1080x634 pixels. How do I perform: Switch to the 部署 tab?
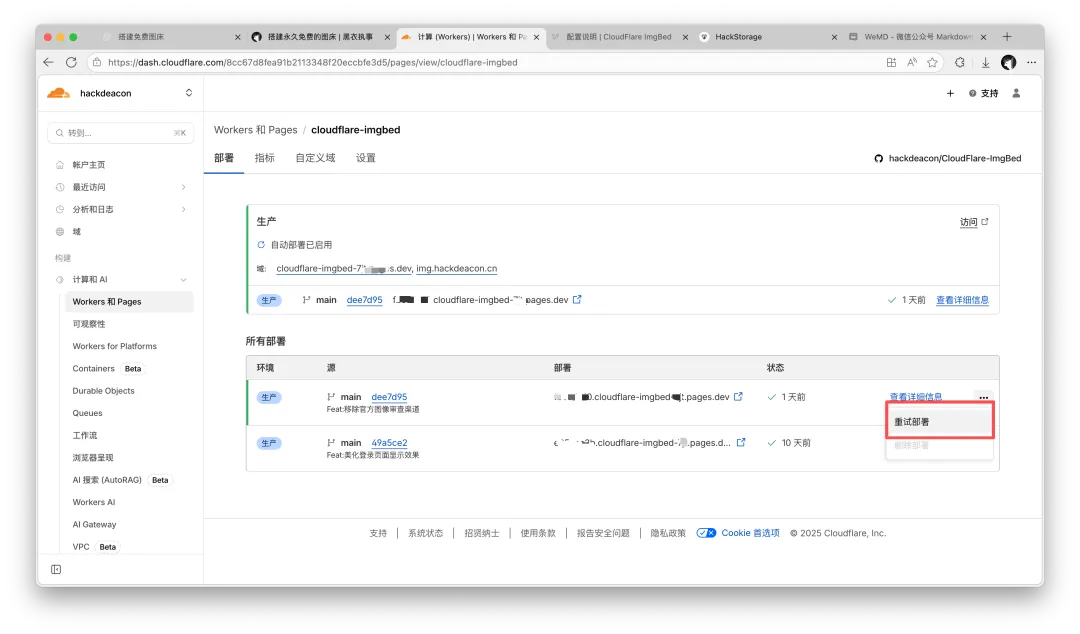pos(224,158)
